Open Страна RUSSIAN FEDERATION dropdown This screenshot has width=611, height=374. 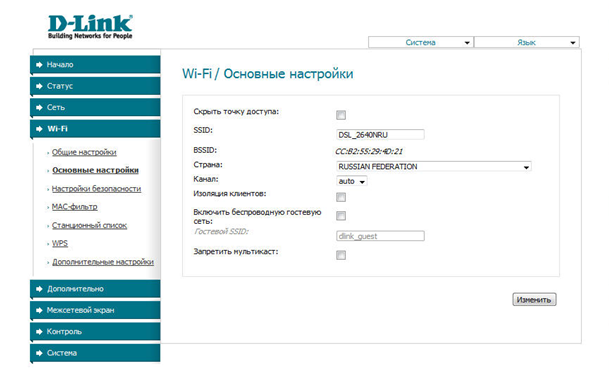click(434, 167)
